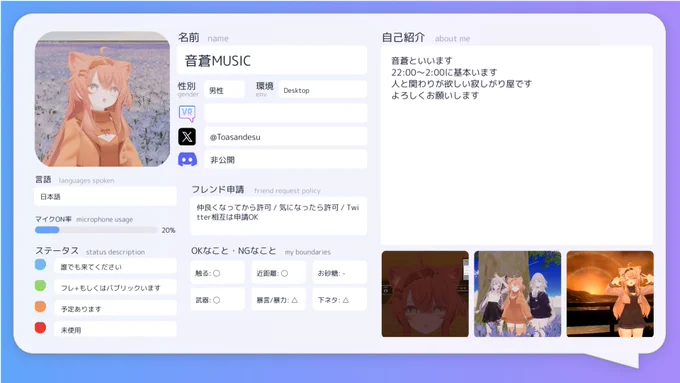Image resolution: width=680 pixels, height=383 pixels.
Task: Click the language field 日本語
Action: (105, 196)
